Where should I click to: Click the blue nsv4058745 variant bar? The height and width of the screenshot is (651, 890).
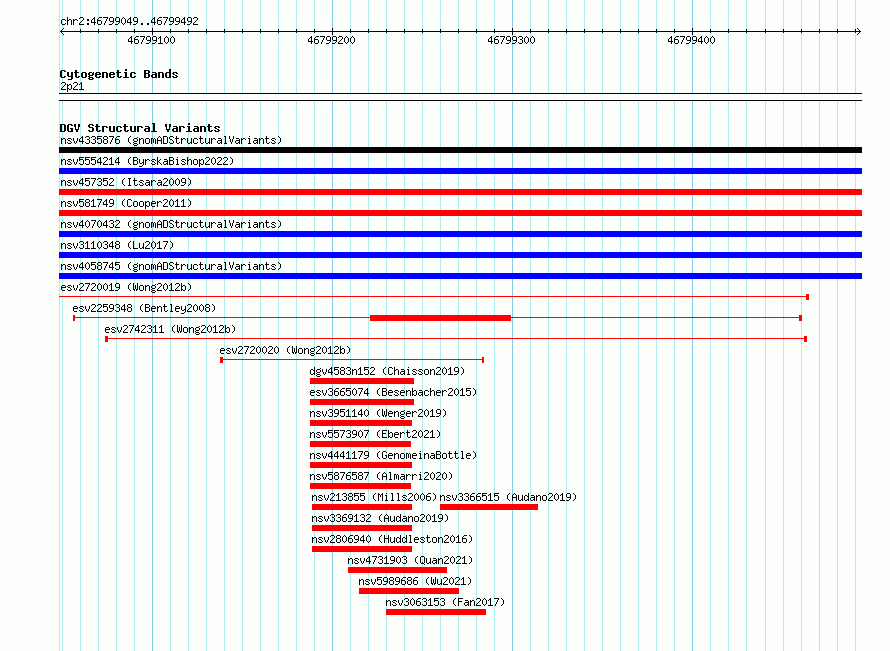point(460,276)
